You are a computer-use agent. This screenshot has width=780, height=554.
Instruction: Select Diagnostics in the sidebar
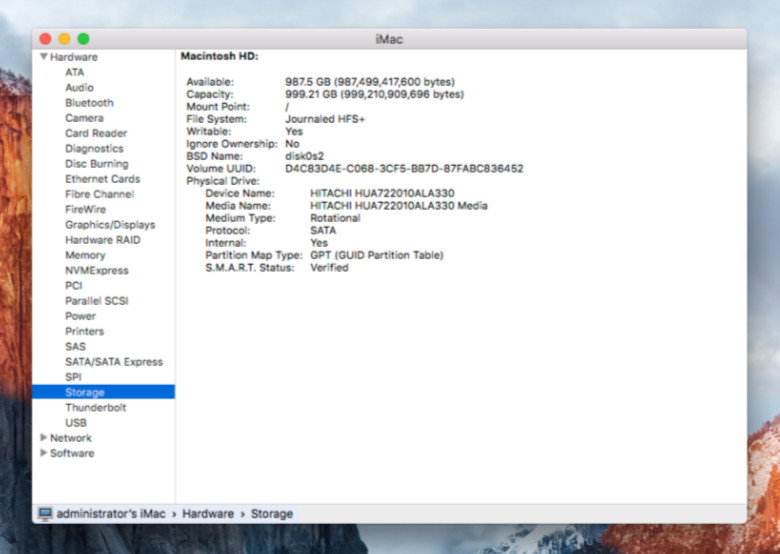click(x=94, y=149)
